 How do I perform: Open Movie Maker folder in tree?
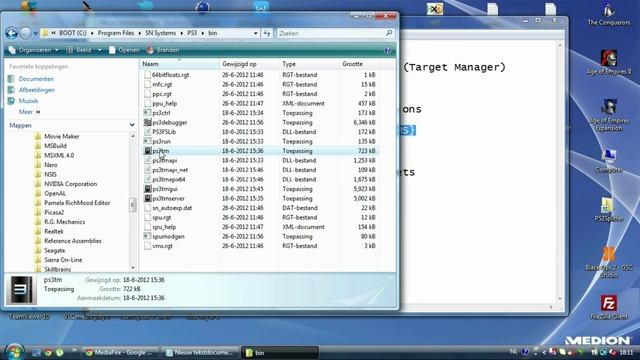tap(61, 136)
